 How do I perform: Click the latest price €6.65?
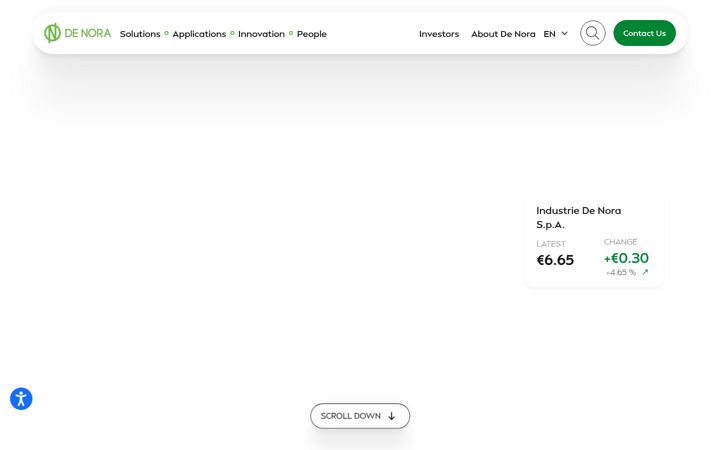pyautogui.click(x=555, y=260)
